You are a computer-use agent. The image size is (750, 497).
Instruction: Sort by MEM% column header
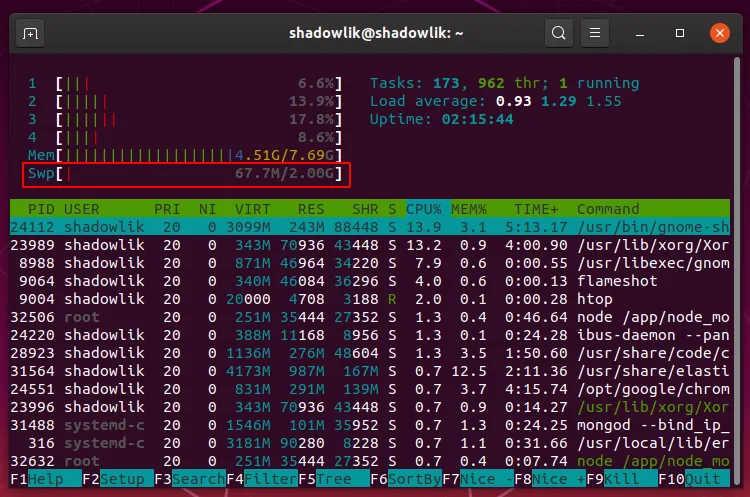click(469, 209)
